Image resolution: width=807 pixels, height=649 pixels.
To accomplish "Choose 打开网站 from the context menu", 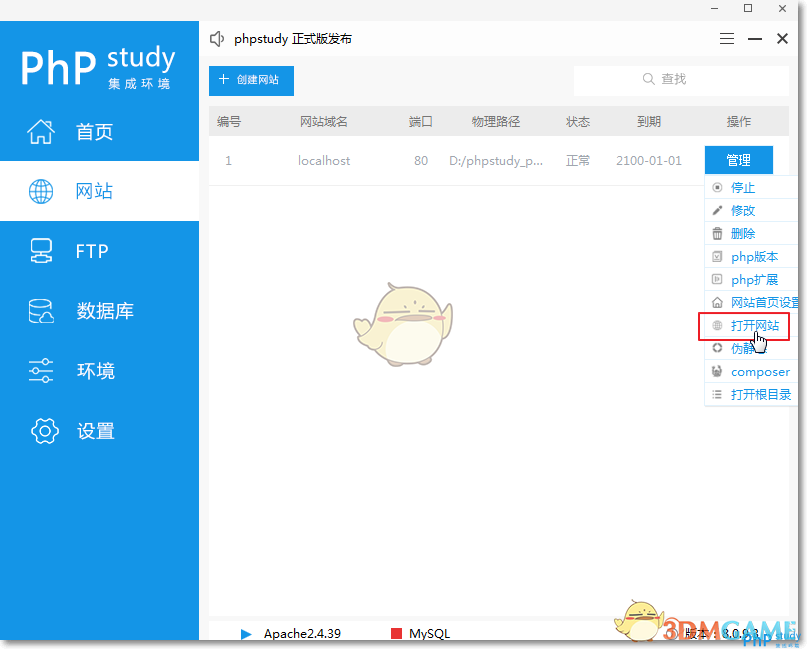I will point(751,325).
